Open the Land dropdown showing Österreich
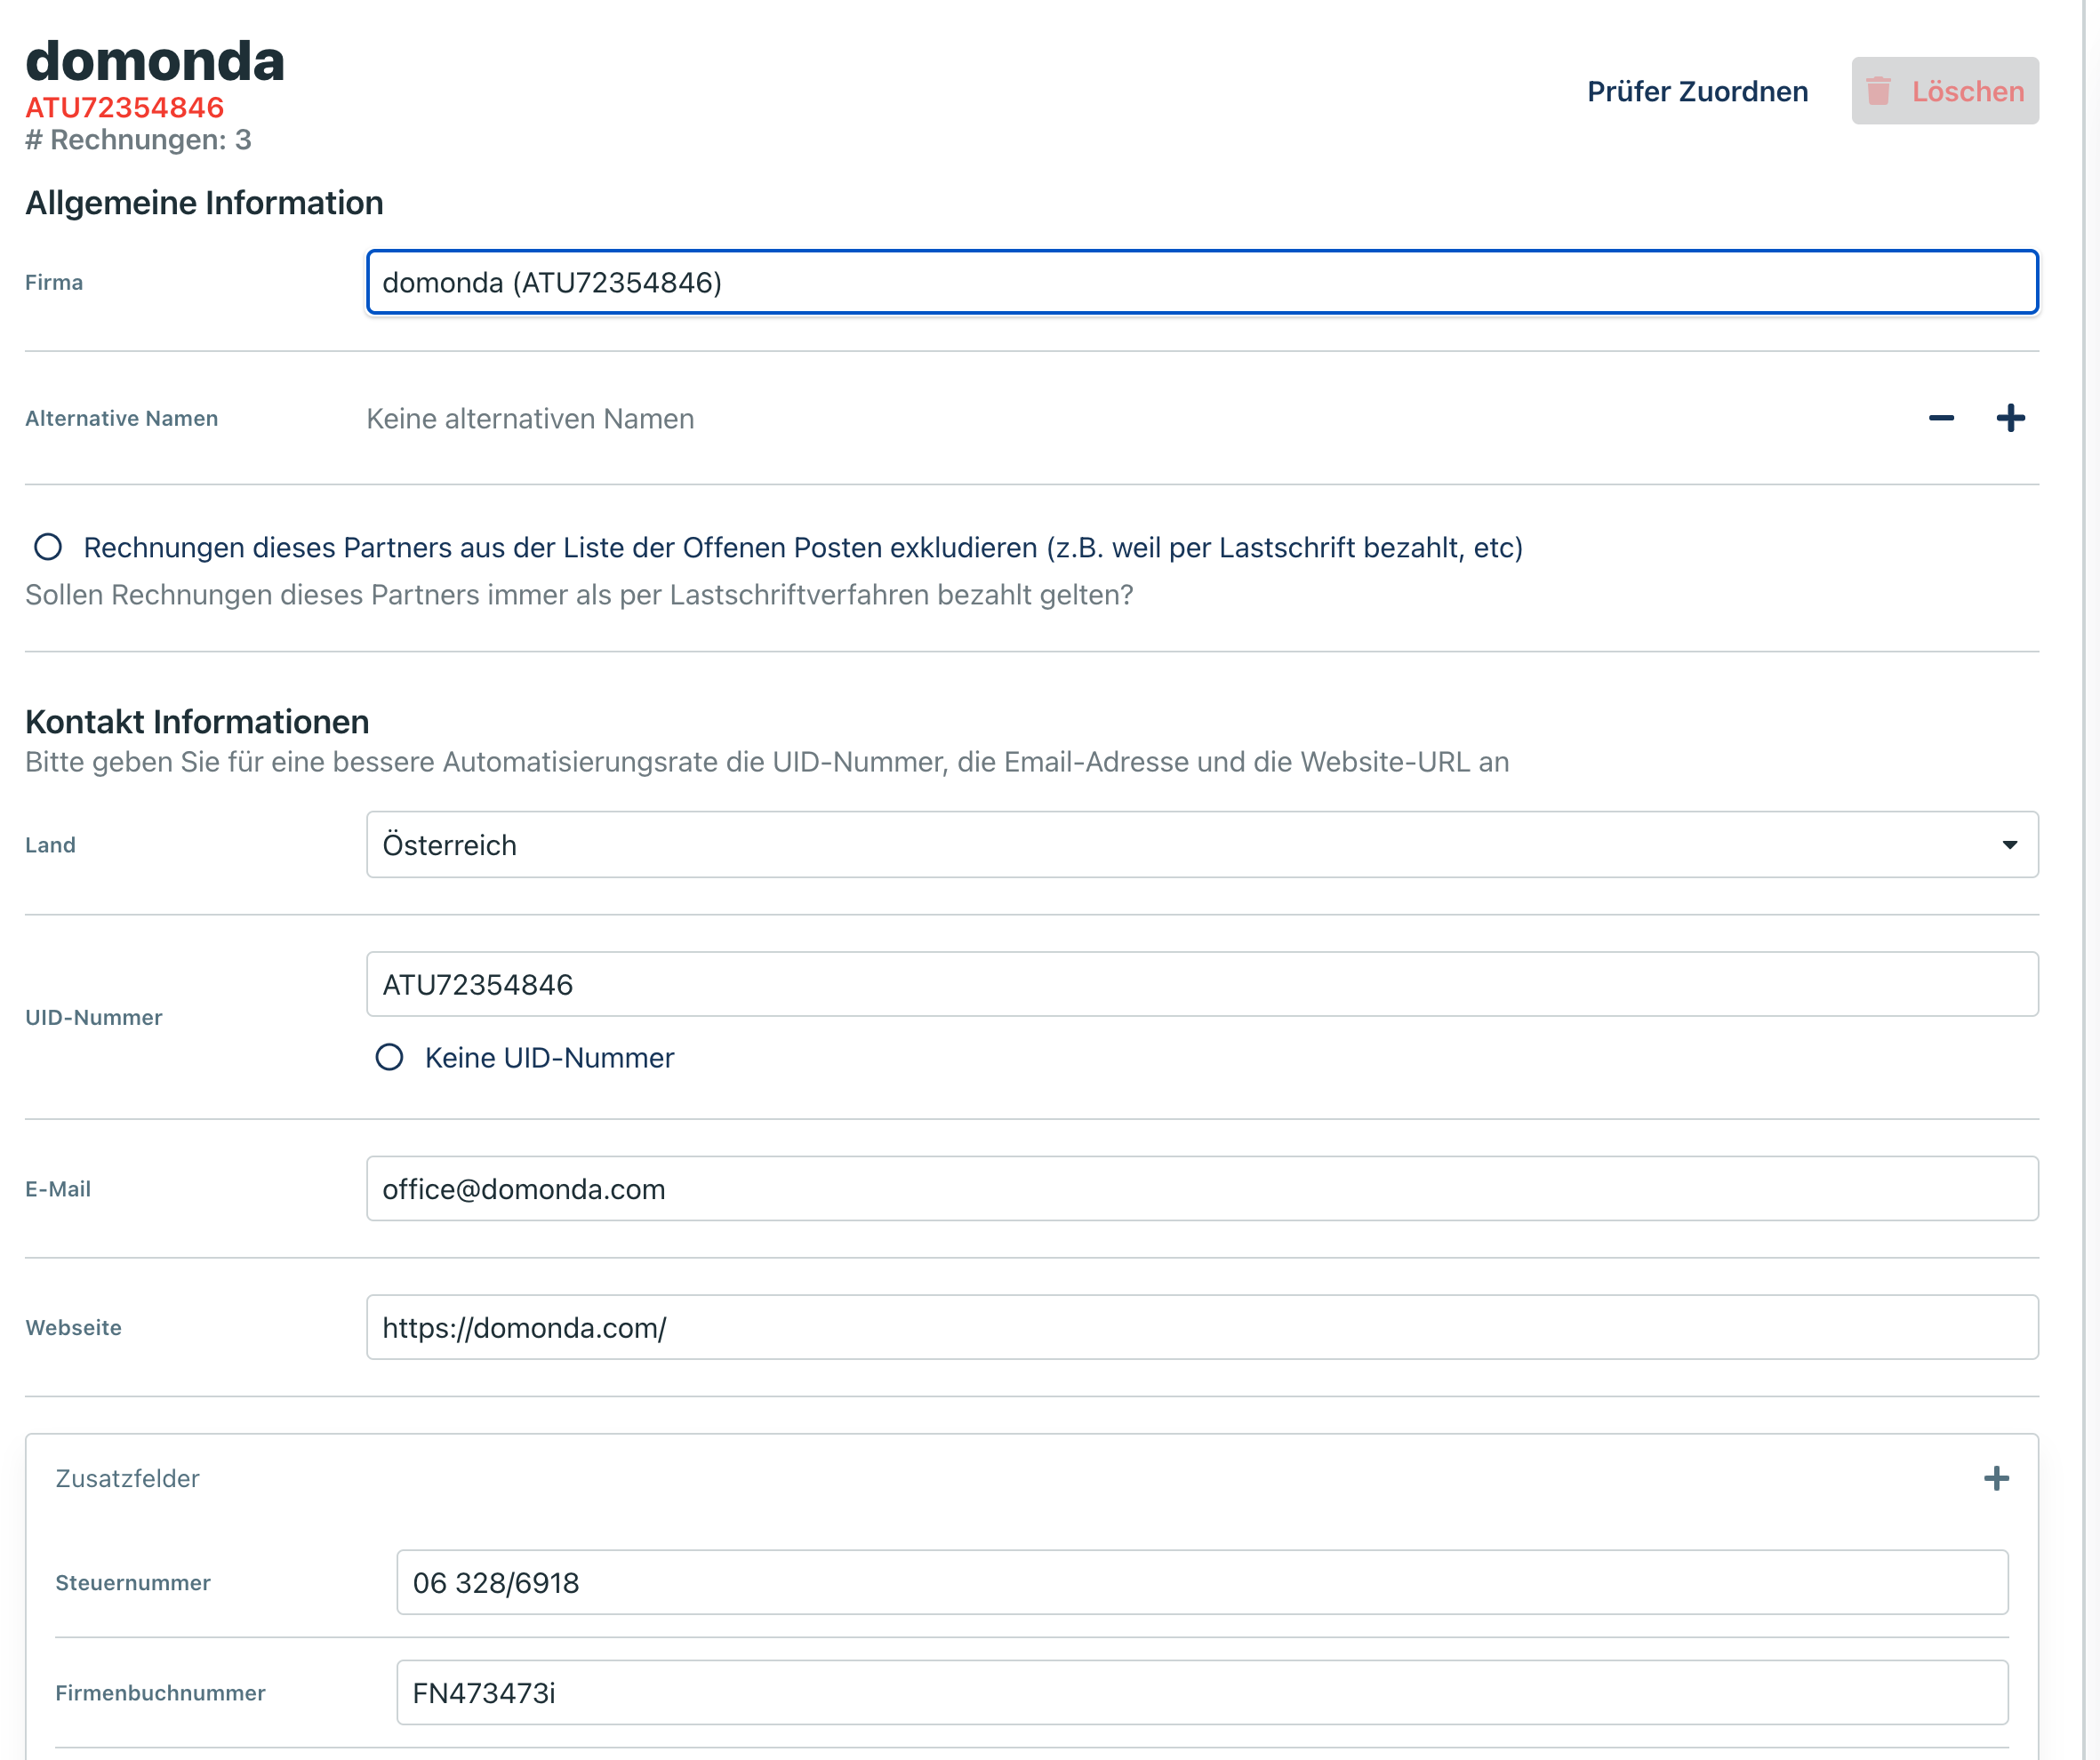2100x1760 pixels. (1200, 845)
